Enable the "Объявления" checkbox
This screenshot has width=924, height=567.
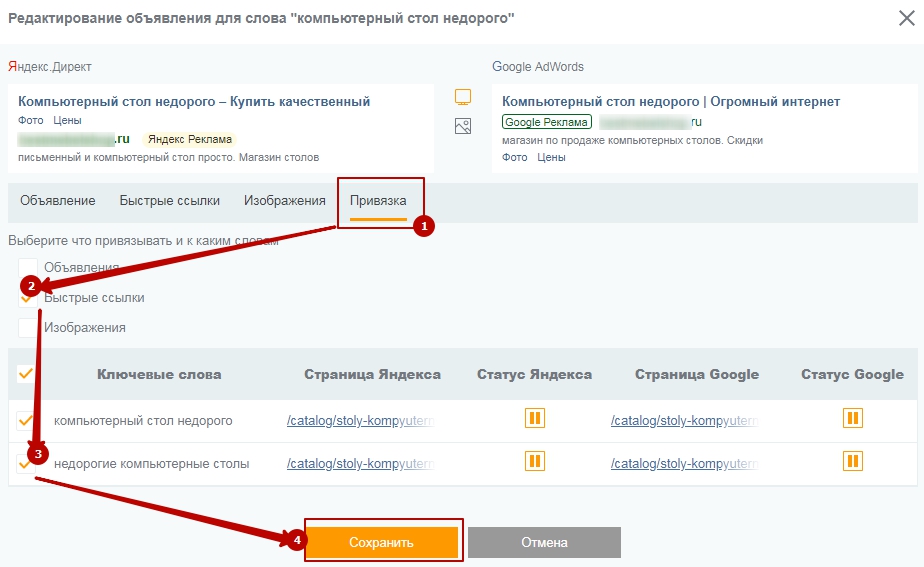(27, 268)
